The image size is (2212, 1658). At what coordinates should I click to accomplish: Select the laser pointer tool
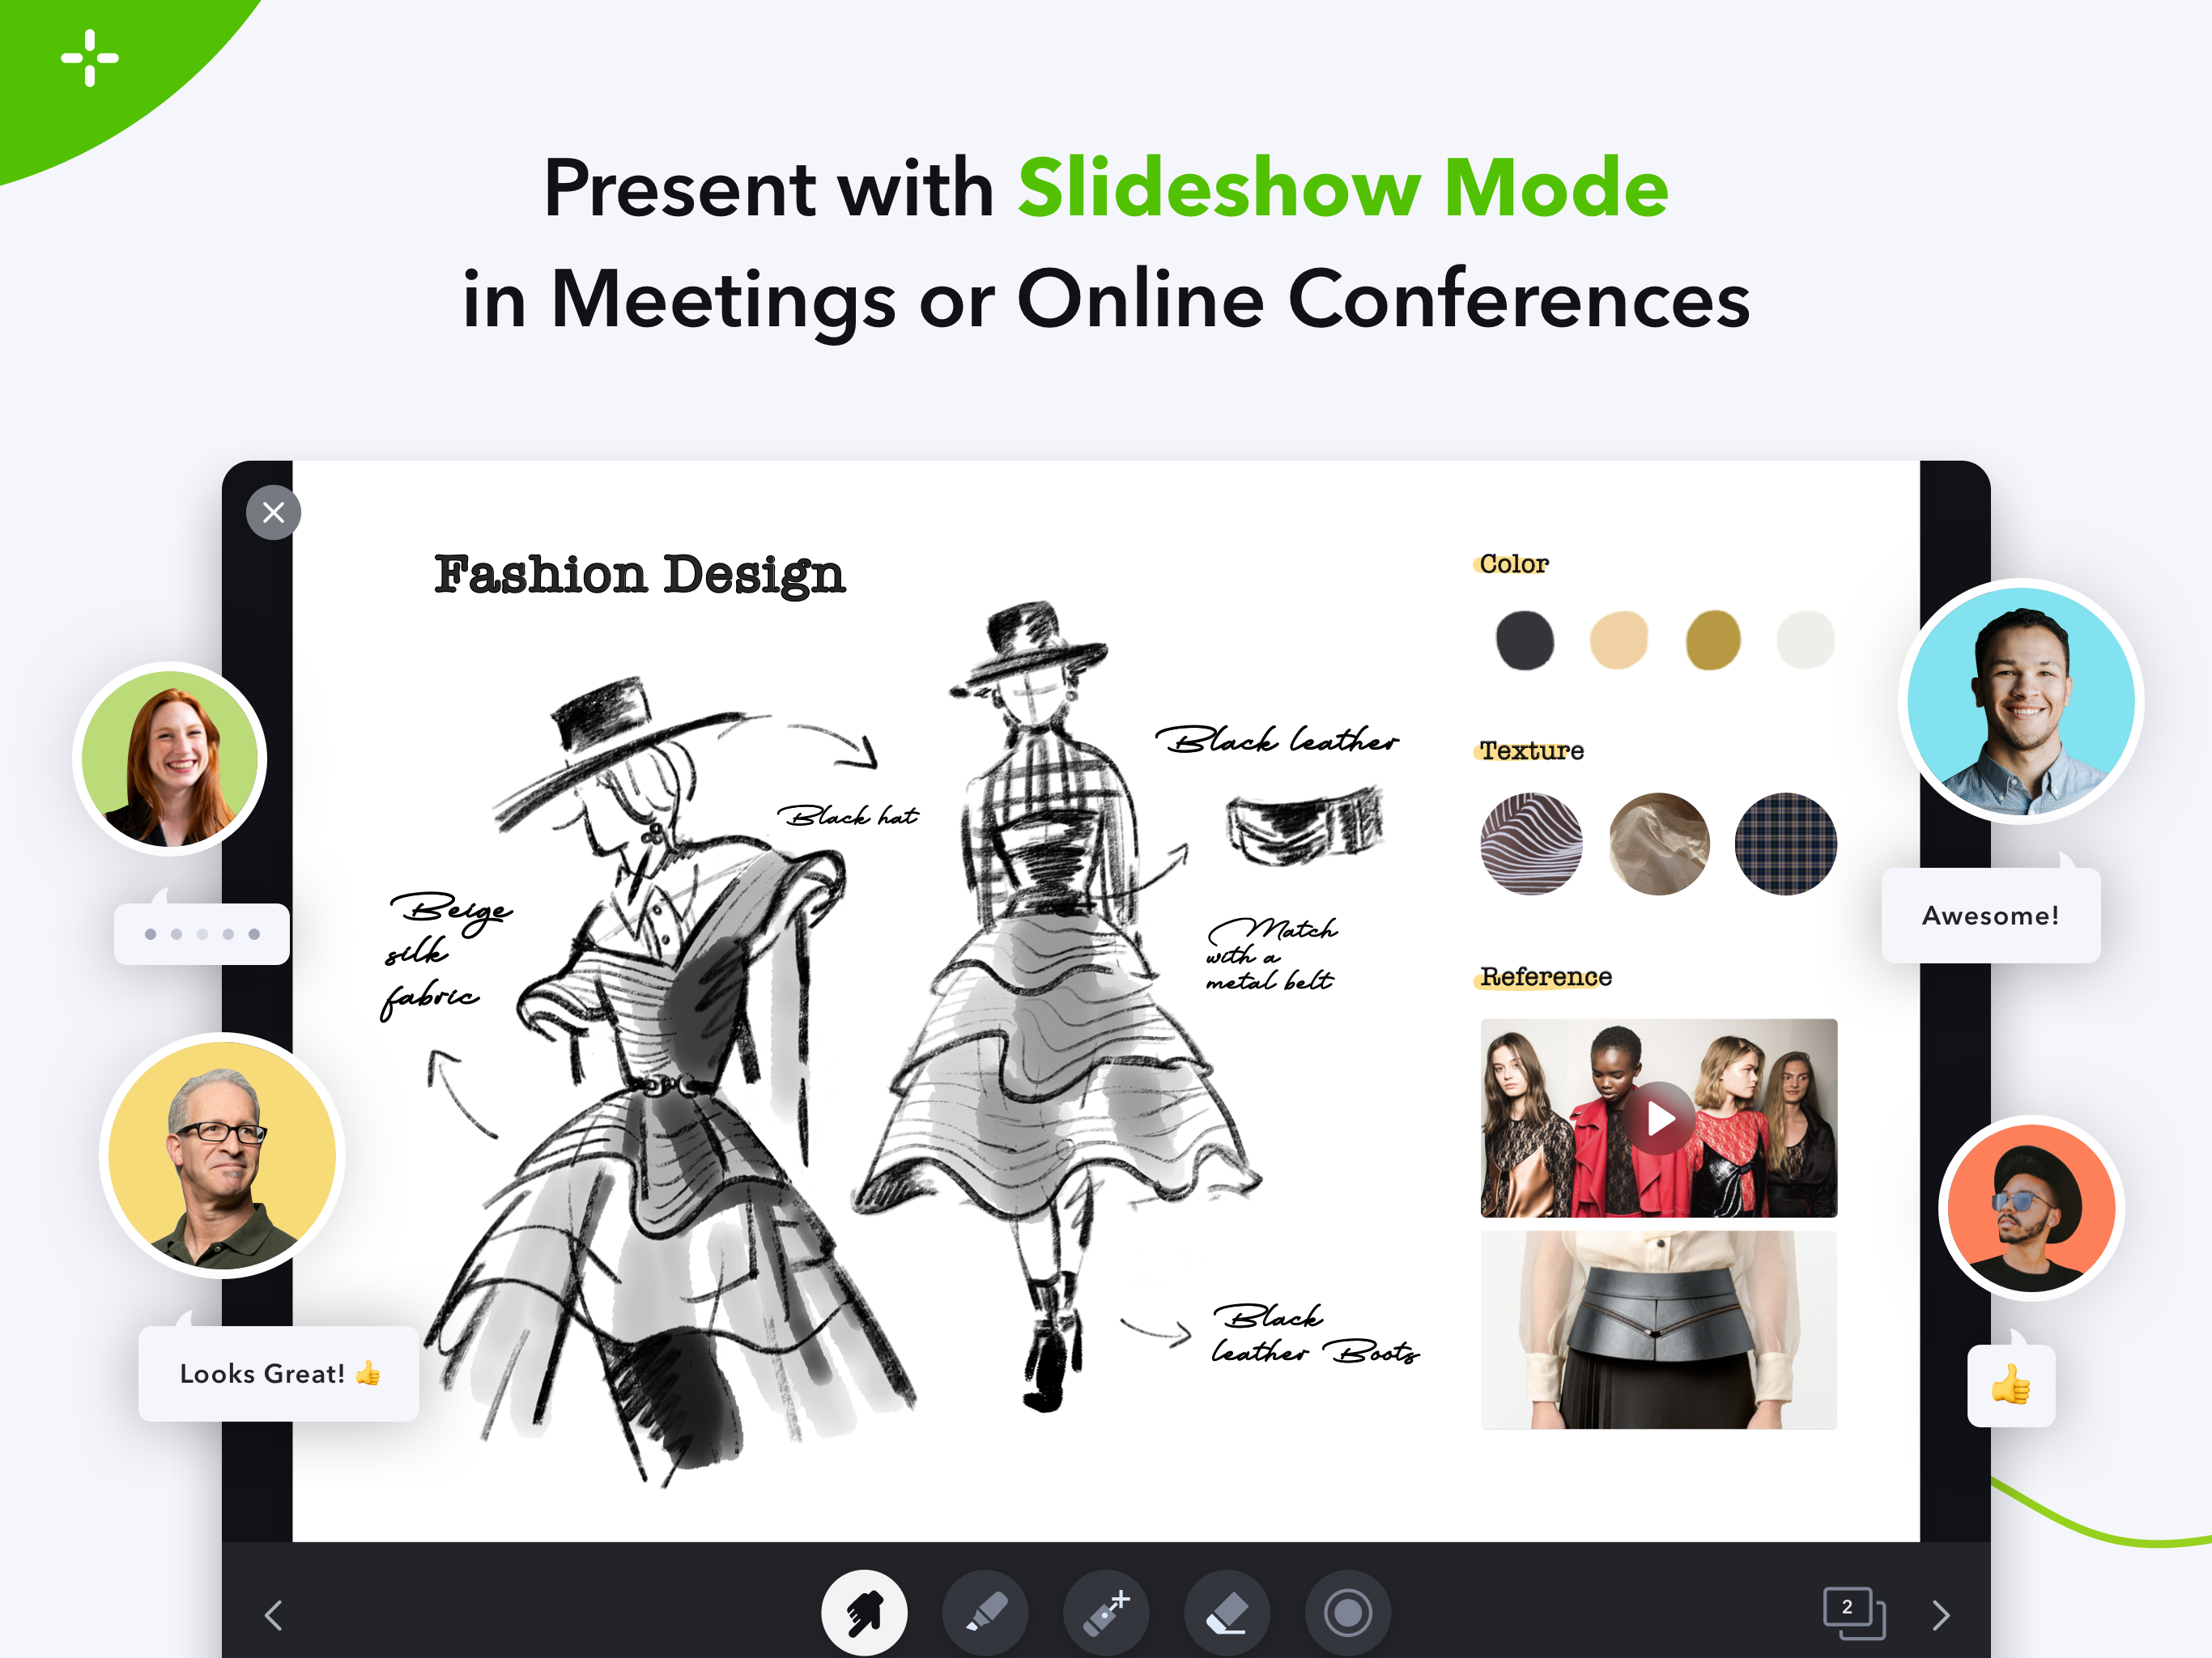[x=1106, y=1612]
